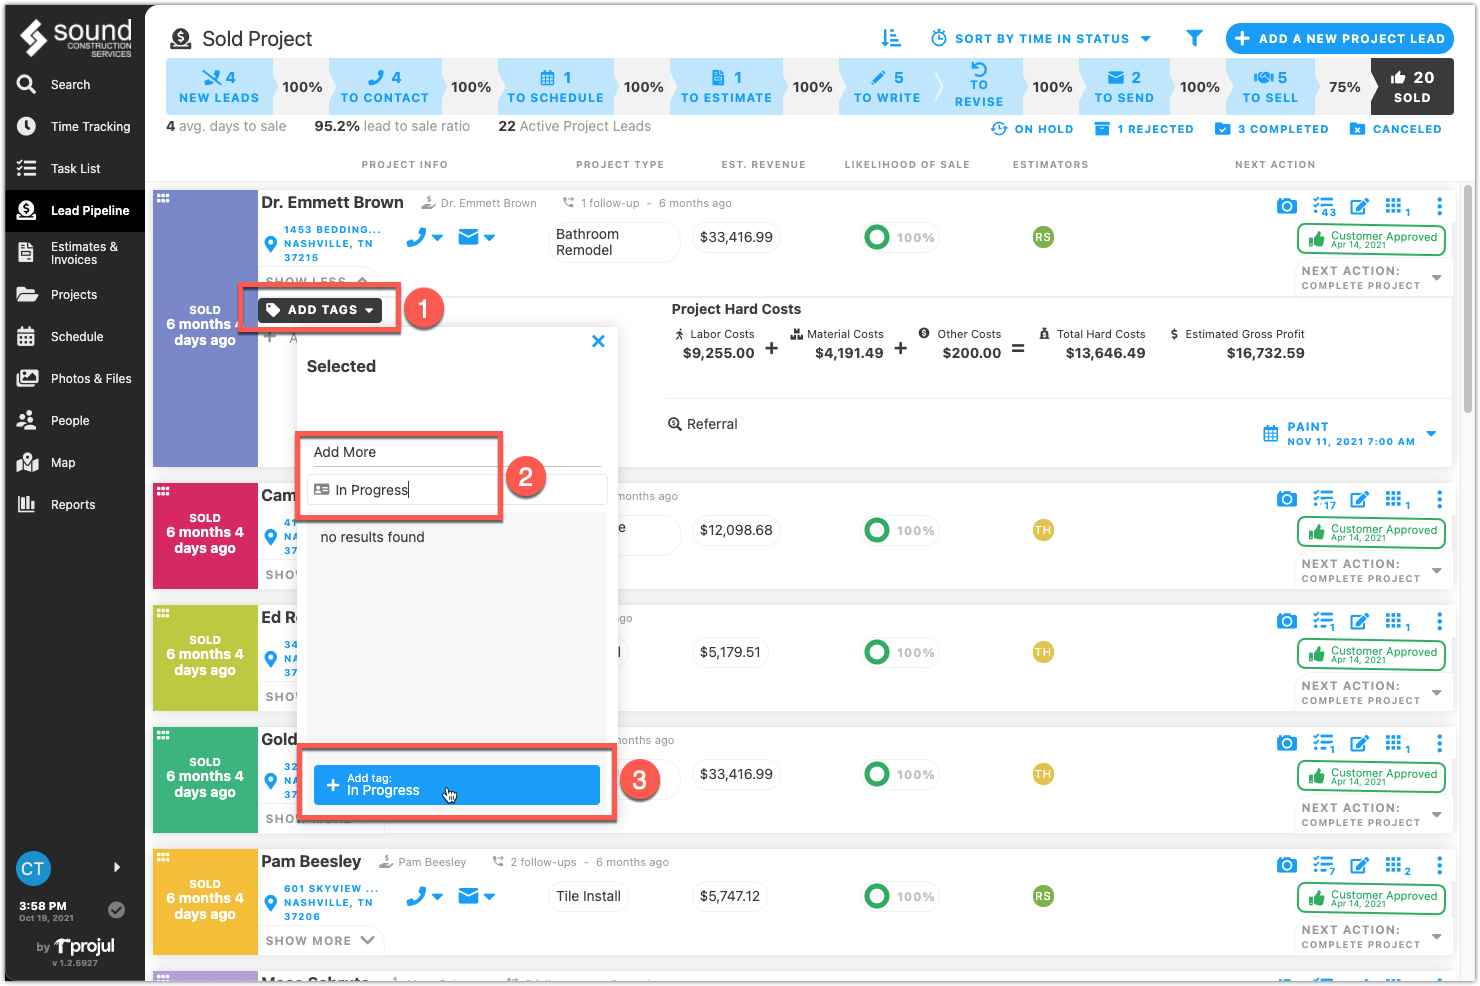Screen dimensions: 1480x986
Task: Open the sort ordering icon near Sort By
Action: click(x=891, y=38)
